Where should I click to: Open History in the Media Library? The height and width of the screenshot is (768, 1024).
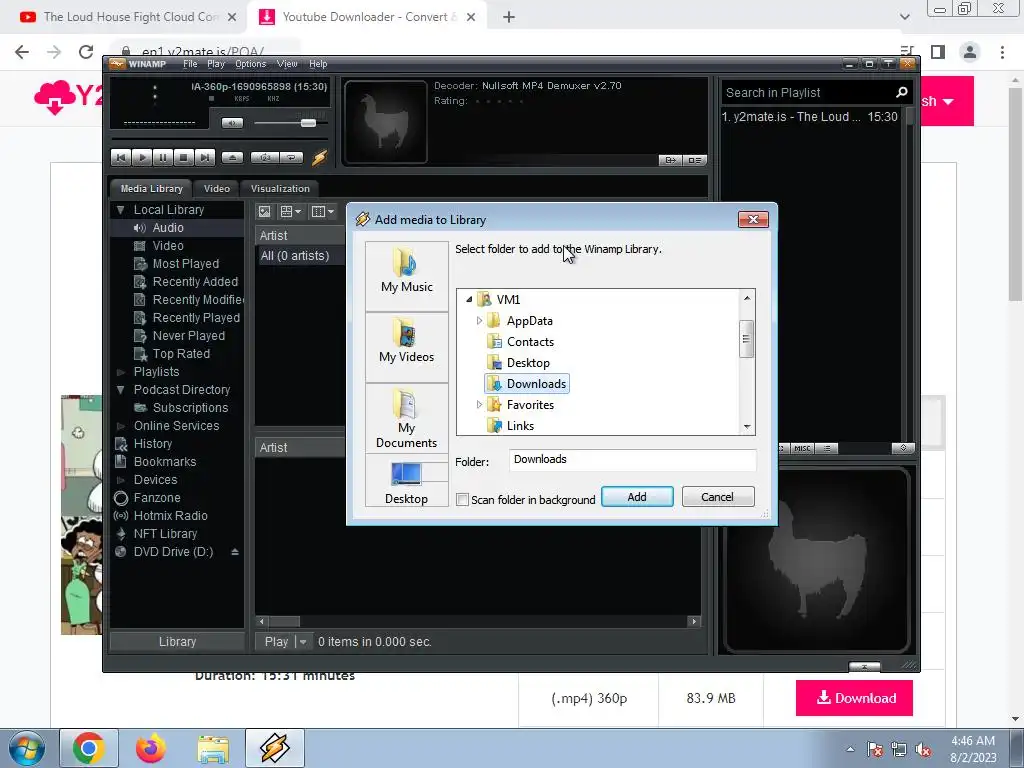152,443
